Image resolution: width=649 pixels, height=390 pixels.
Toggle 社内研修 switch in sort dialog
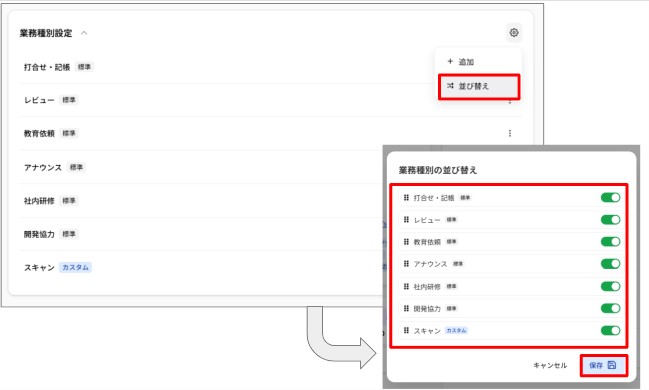[x=610, y=286]
